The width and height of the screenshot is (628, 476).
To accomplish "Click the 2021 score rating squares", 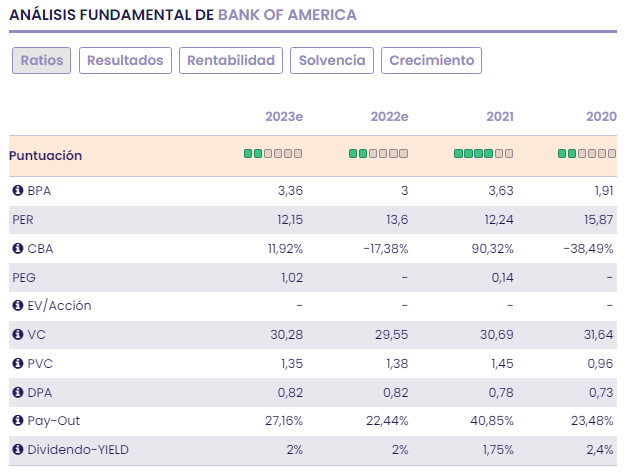I will pos(484,154).
